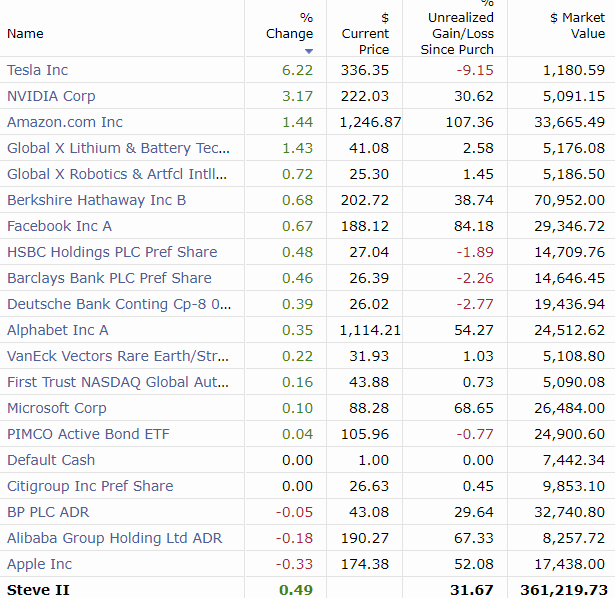
Task: Select Barclays' -2.26 unrealized loss
Action: click(x=475, y=278)
